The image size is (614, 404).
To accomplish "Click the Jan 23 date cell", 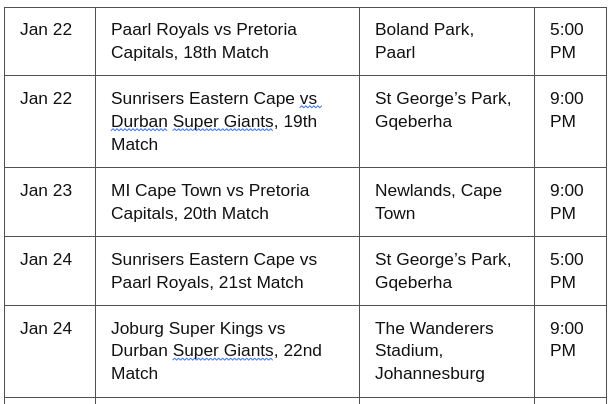I will (x=50, y=202).
